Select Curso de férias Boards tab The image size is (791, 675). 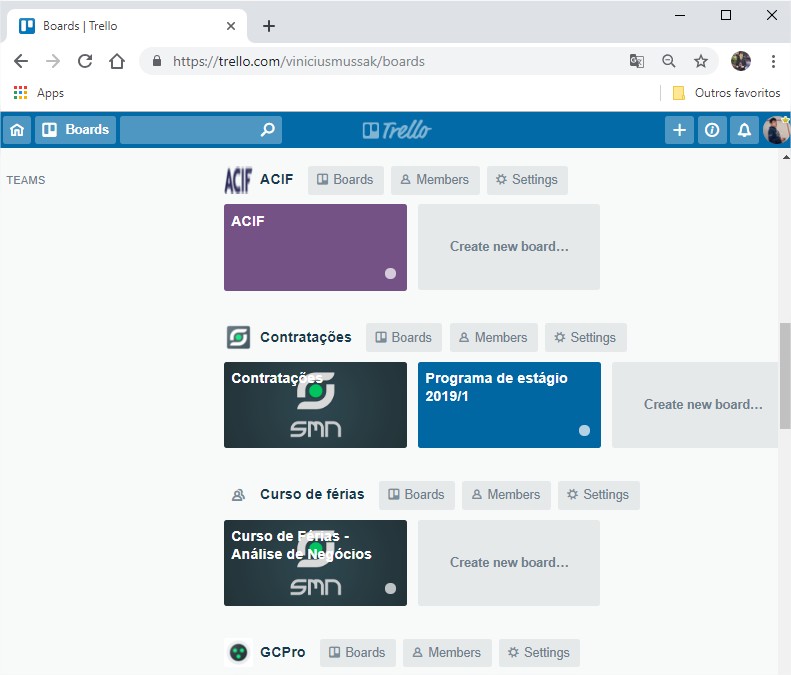click(x=416, y=495)
